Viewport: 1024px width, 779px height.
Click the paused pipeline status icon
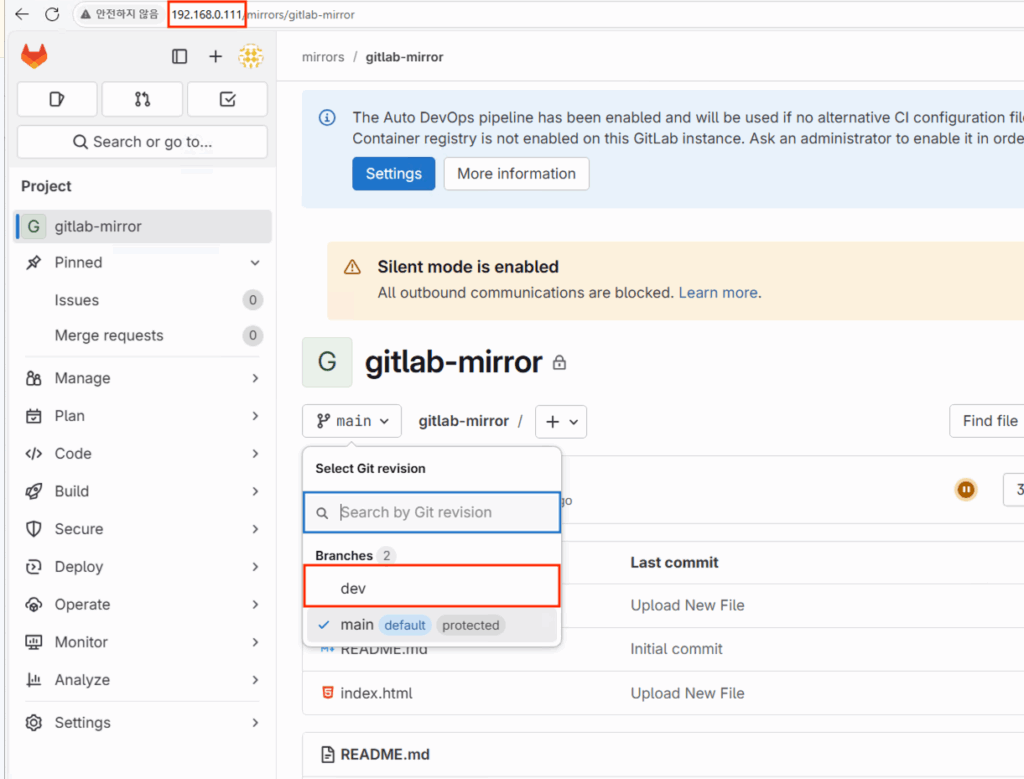point(966,489)
